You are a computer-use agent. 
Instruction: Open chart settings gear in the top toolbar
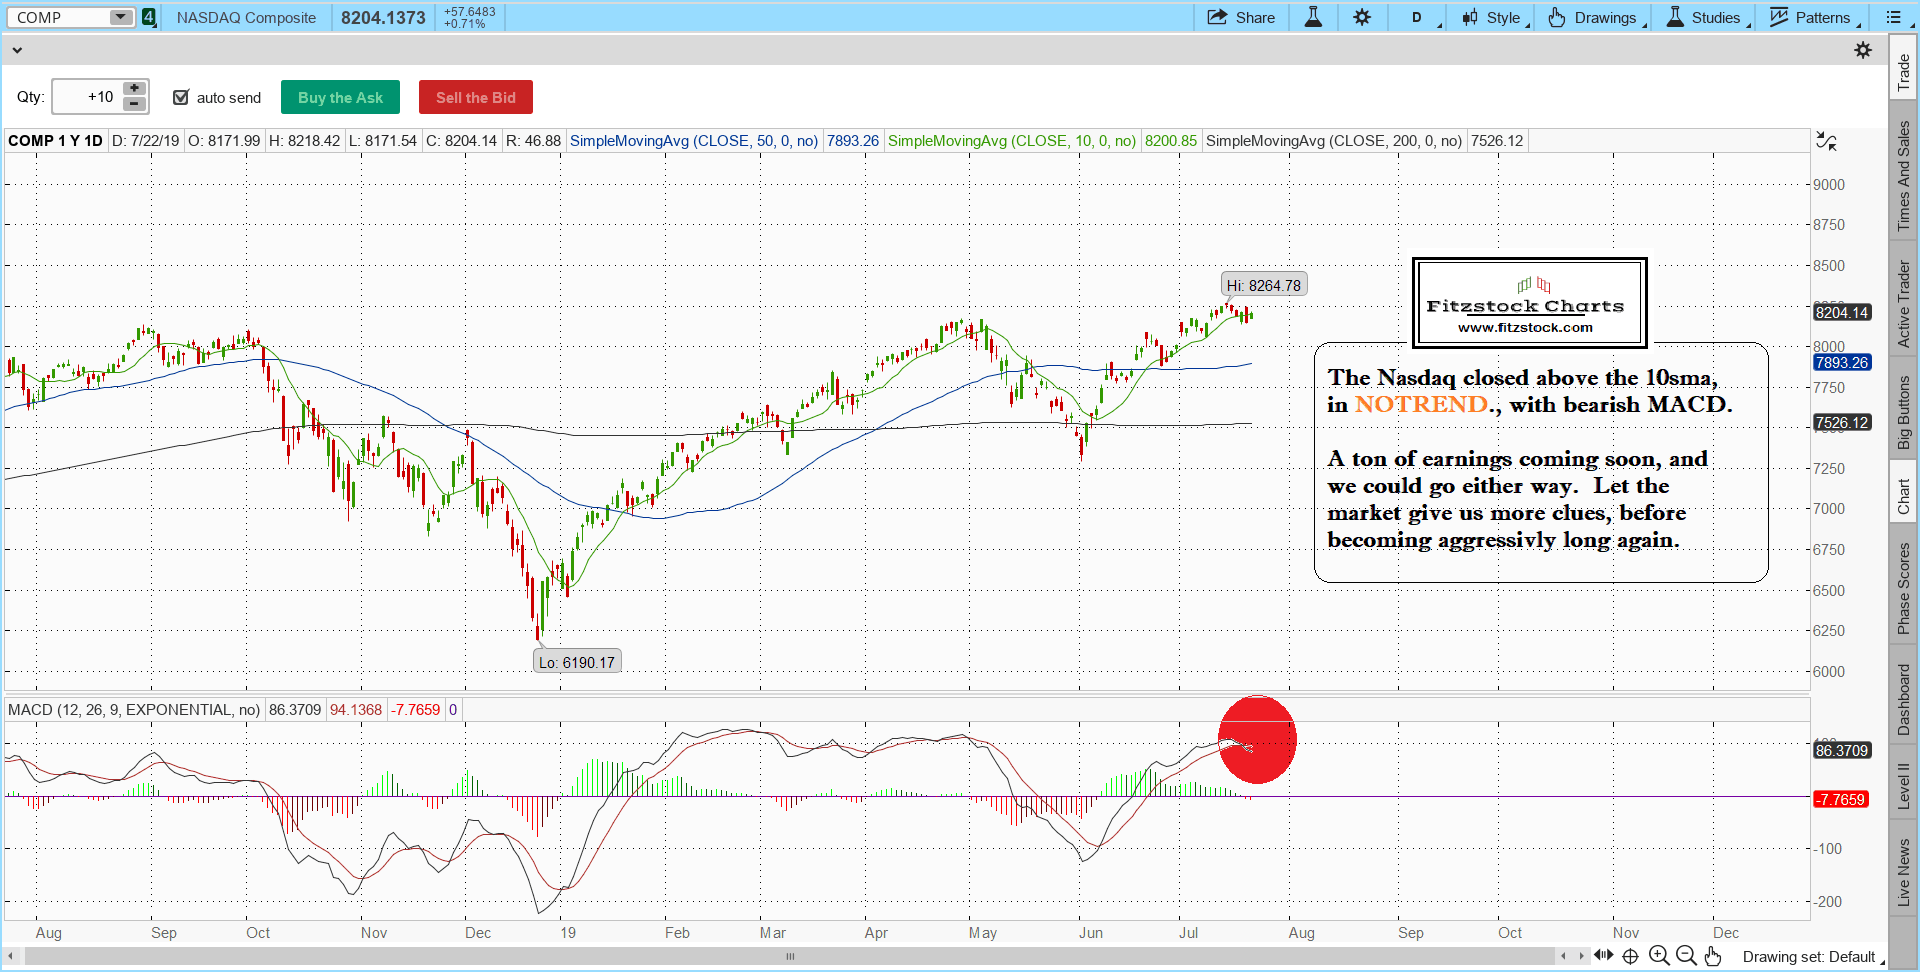[x=1362, y=17]
